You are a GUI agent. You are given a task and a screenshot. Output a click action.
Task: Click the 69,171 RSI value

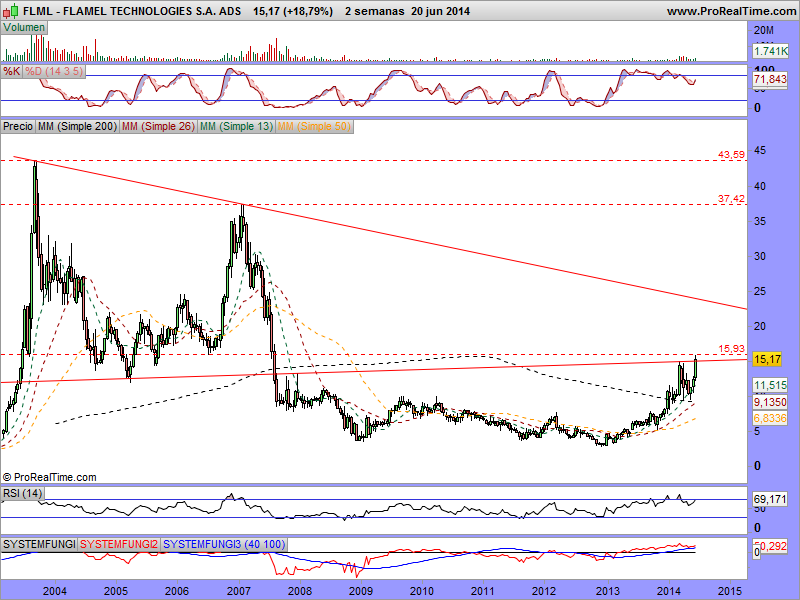(x=770, y=499)
